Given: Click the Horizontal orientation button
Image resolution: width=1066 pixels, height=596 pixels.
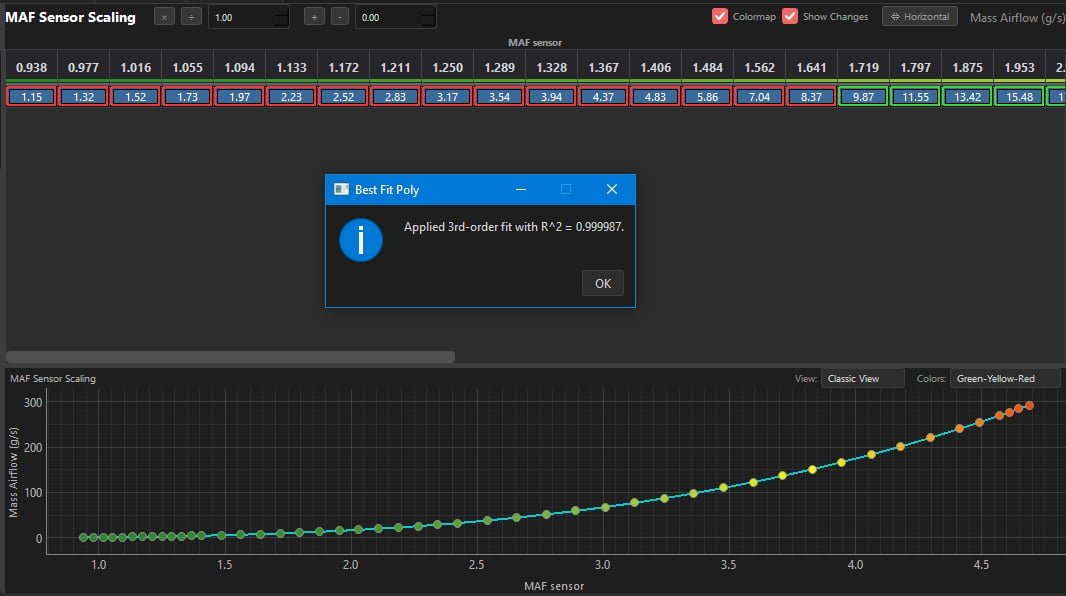Looking at the screenshot, I should (x=920, y=16).
